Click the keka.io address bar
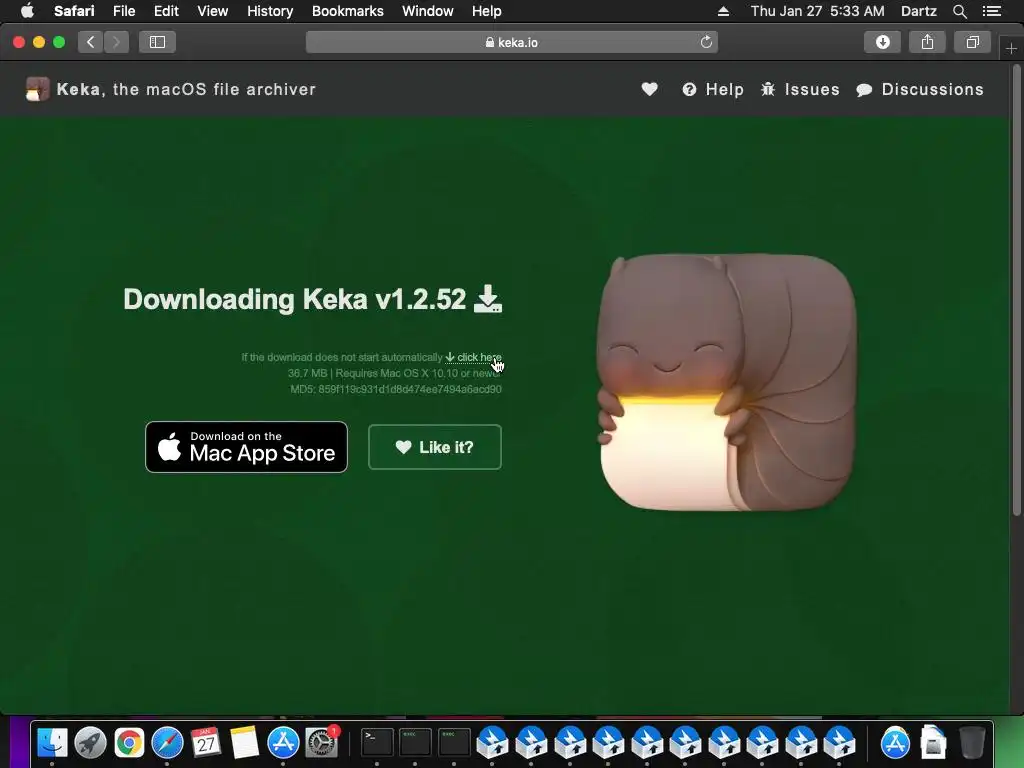Image resolution: width=1024 pixels, height=768 pixels. click(511, 42)
